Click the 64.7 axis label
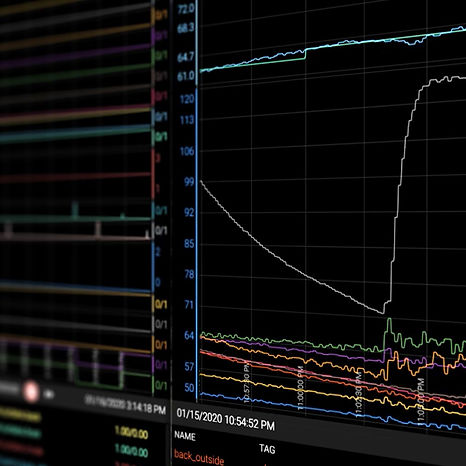Screen dimensions: 466x466 click(x=186, y=57)
